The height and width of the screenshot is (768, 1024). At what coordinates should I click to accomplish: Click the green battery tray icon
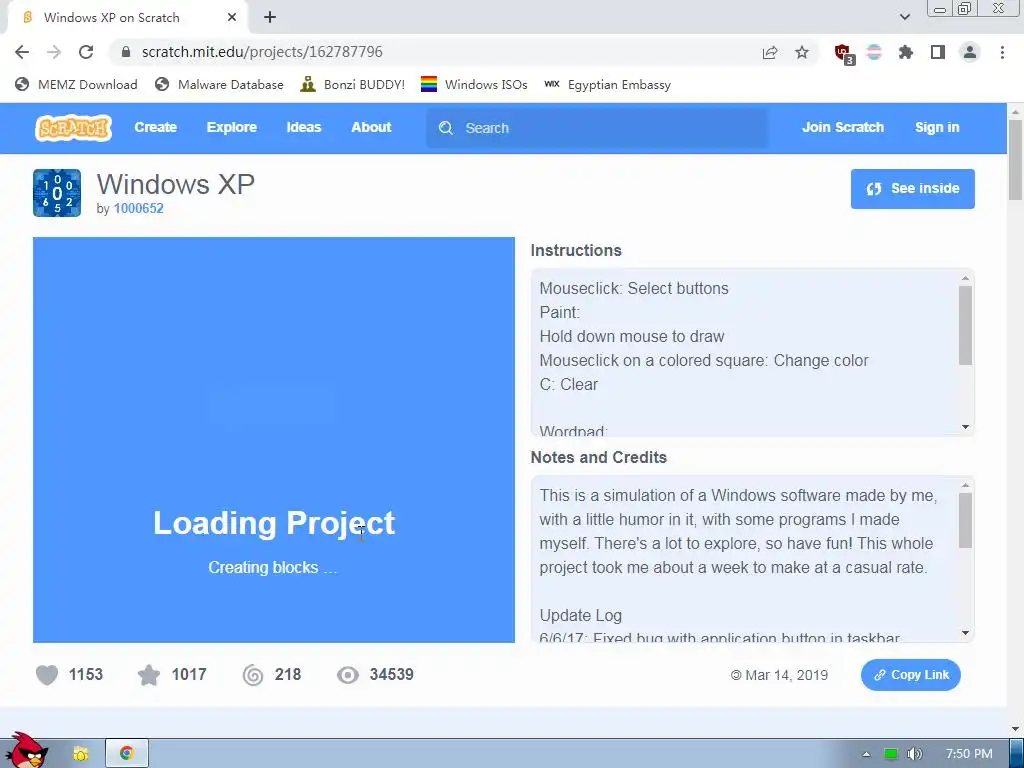[891, 754]
